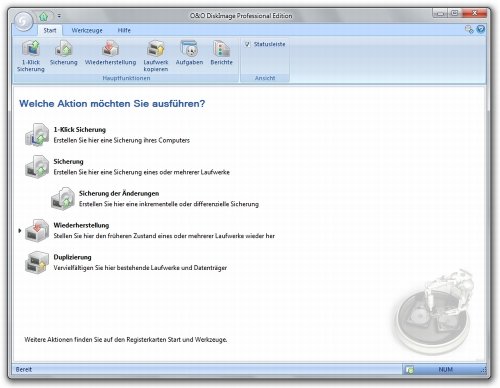The width and height of the screenshot is (500, 388).
Task: Click the round application orb button
Action: coord(23,21)
